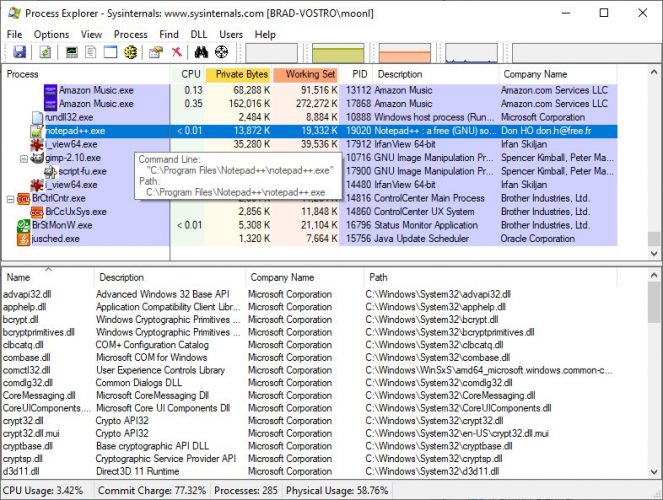Screen dimensions: 663x500
Task: Click the yellow-green commit history mini graph
Action: point(338,53)
